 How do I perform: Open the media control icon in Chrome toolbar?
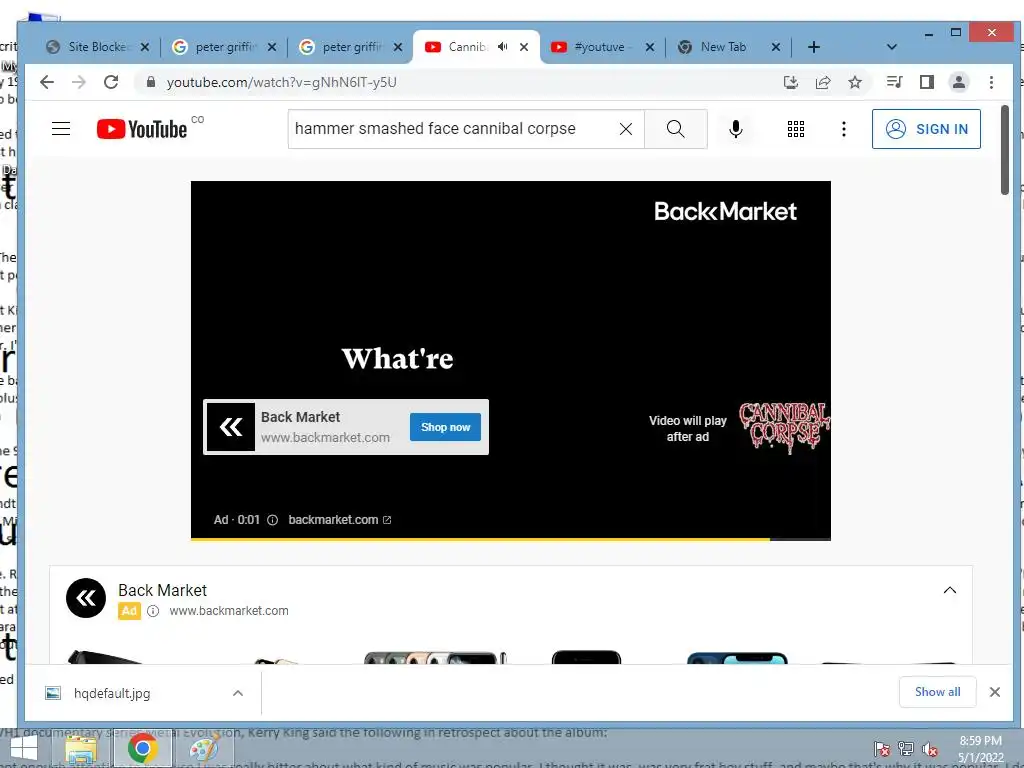click(895, 82)
